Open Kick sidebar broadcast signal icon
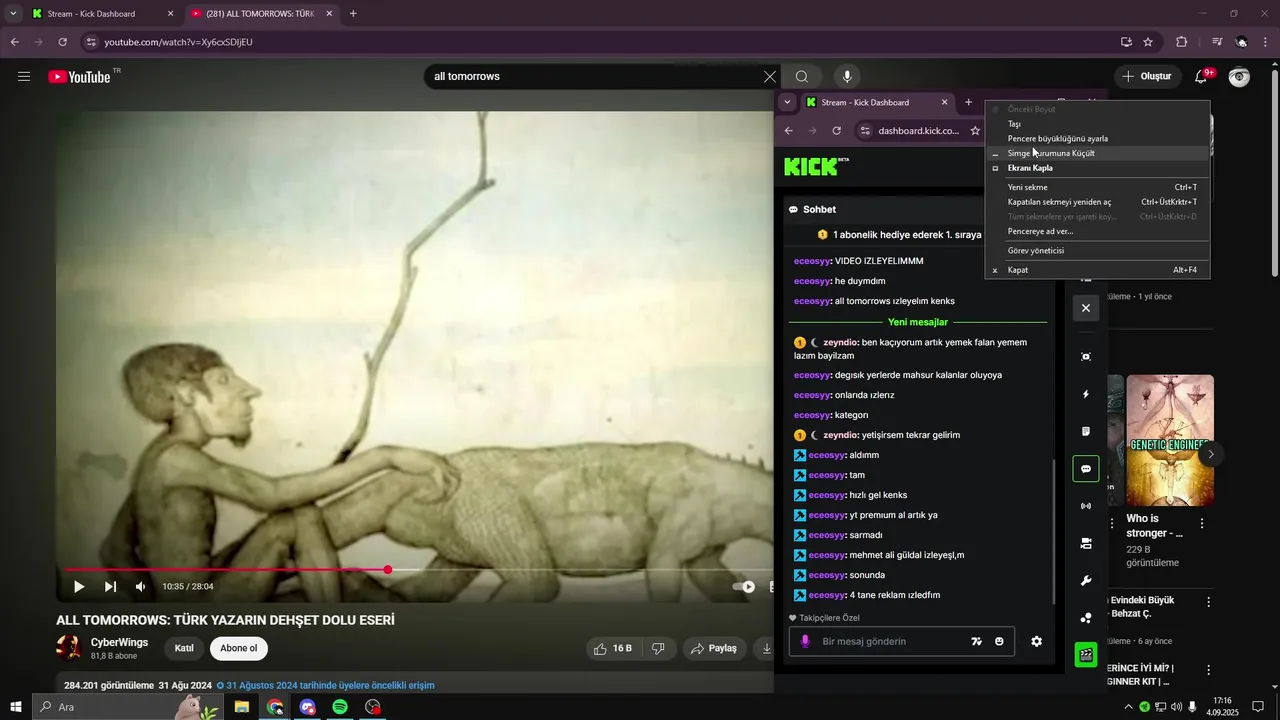This screenshot has width=1280, height=720. click(x=1086, y=506)
